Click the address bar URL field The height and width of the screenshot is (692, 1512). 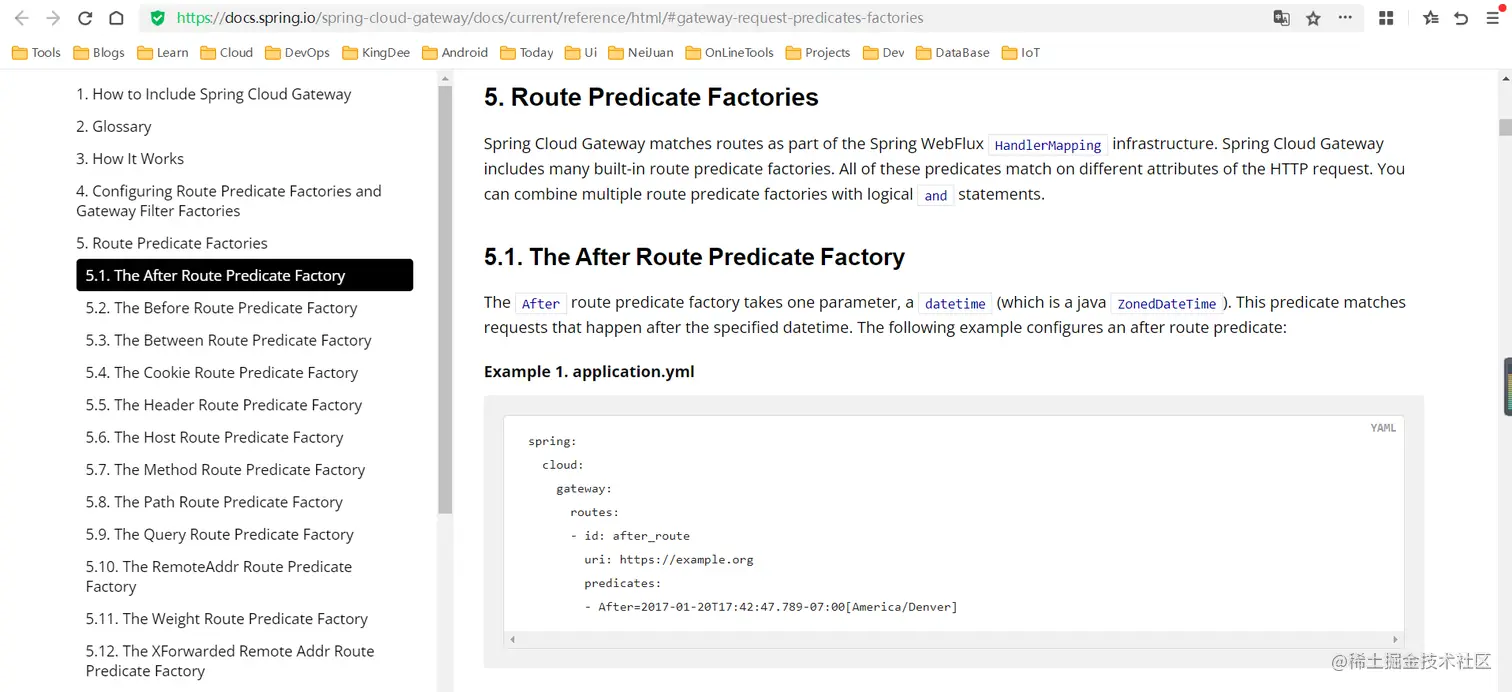[700, 18]
